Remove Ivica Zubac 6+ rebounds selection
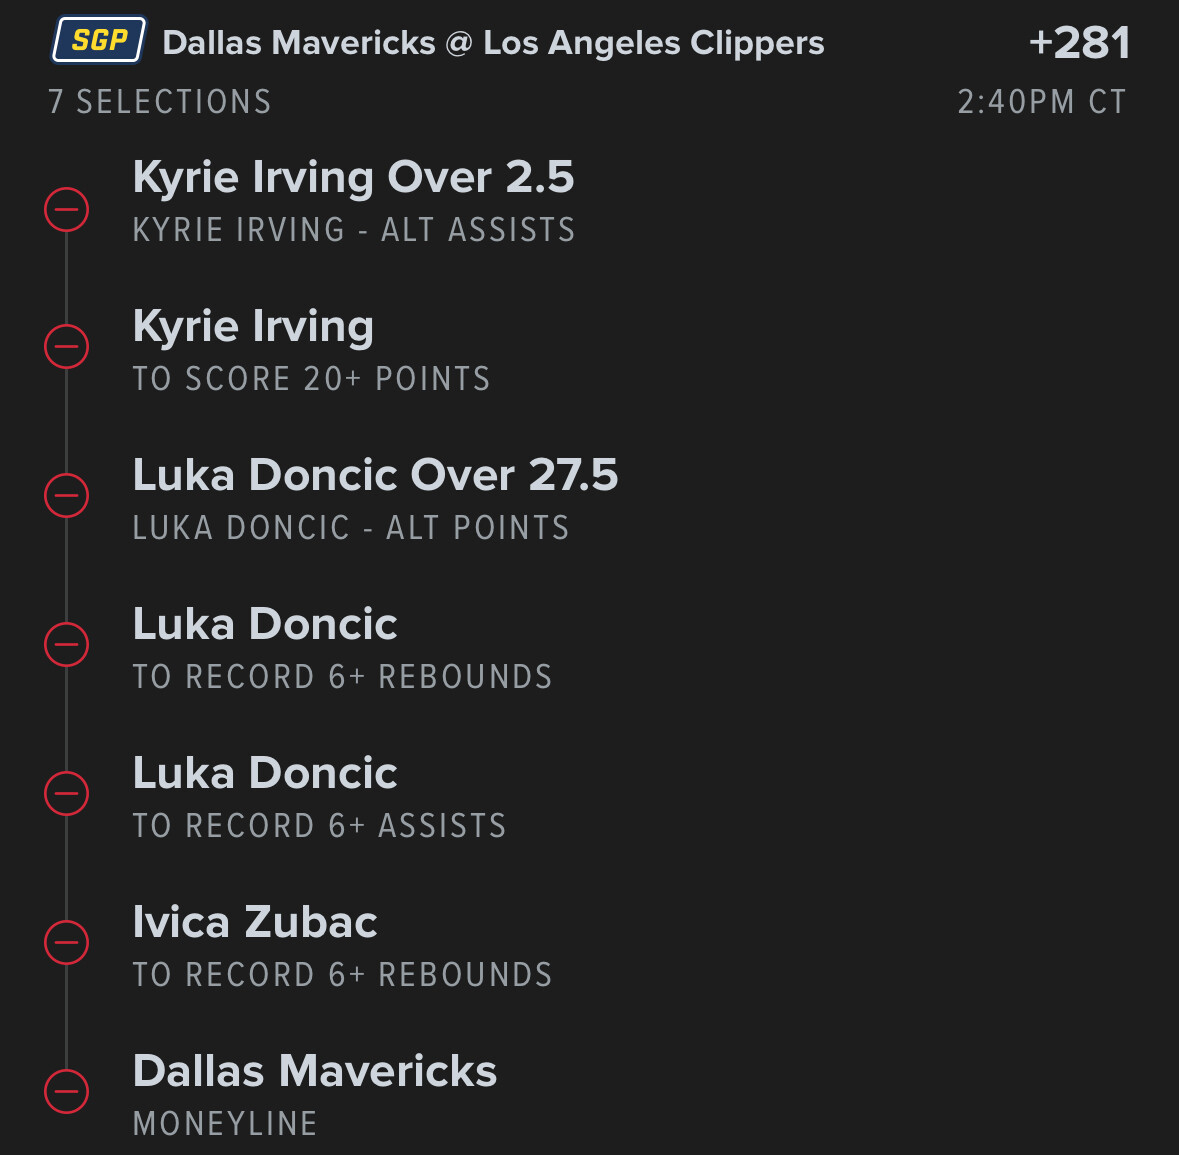The height and width of the screenshot is (1155, 1179). pos(67,942)
